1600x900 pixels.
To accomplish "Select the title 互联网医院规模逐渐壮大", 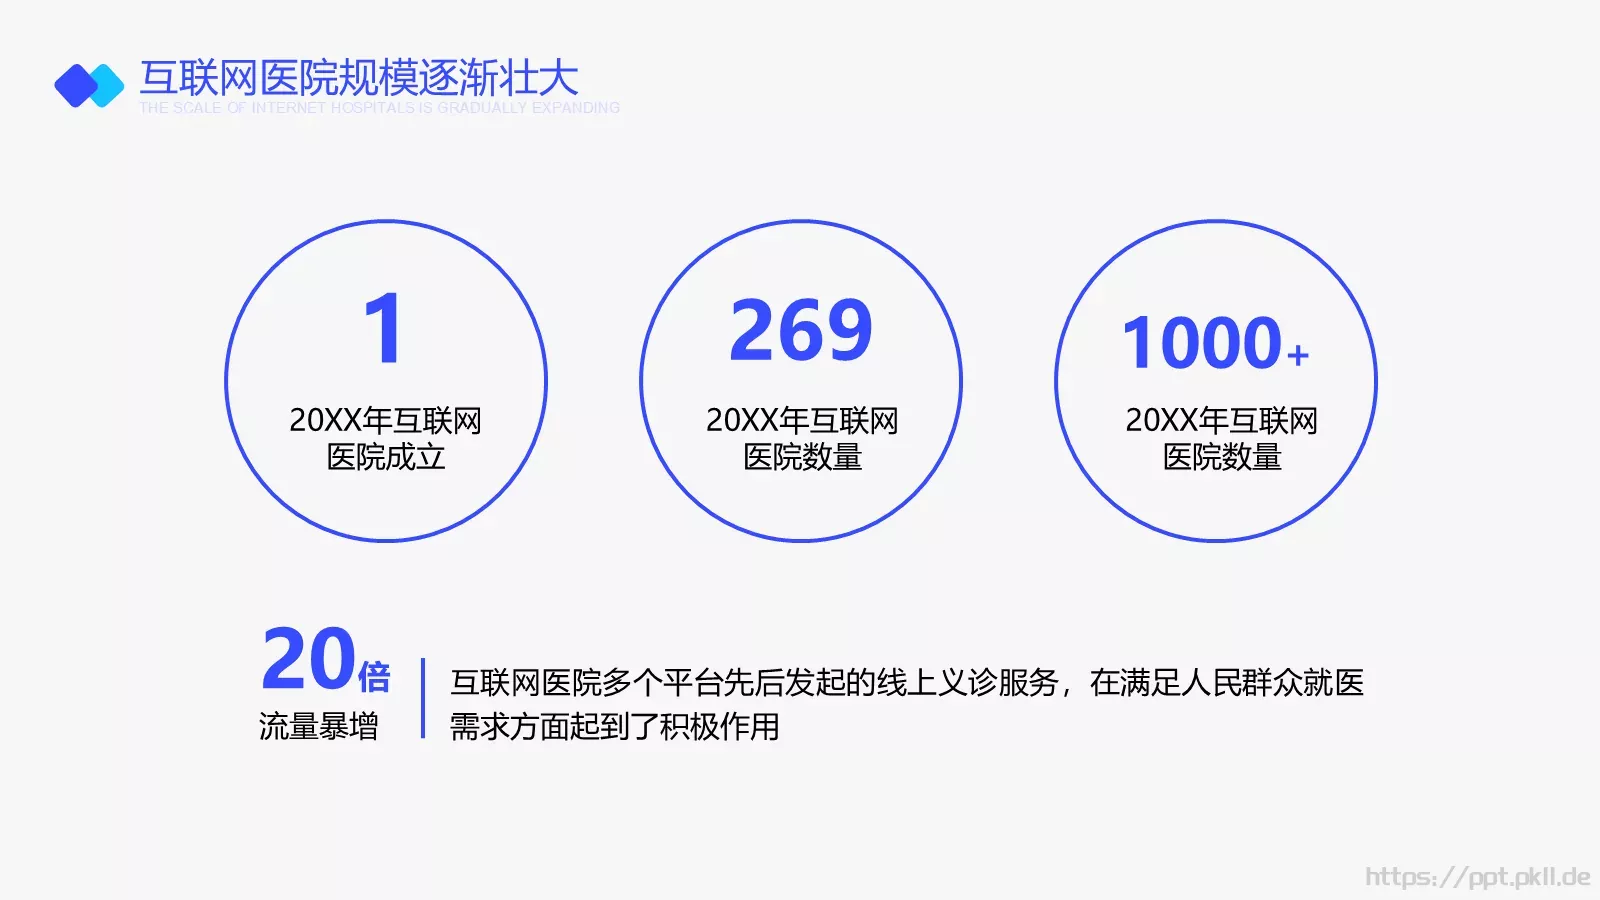I will click(359, 78).
